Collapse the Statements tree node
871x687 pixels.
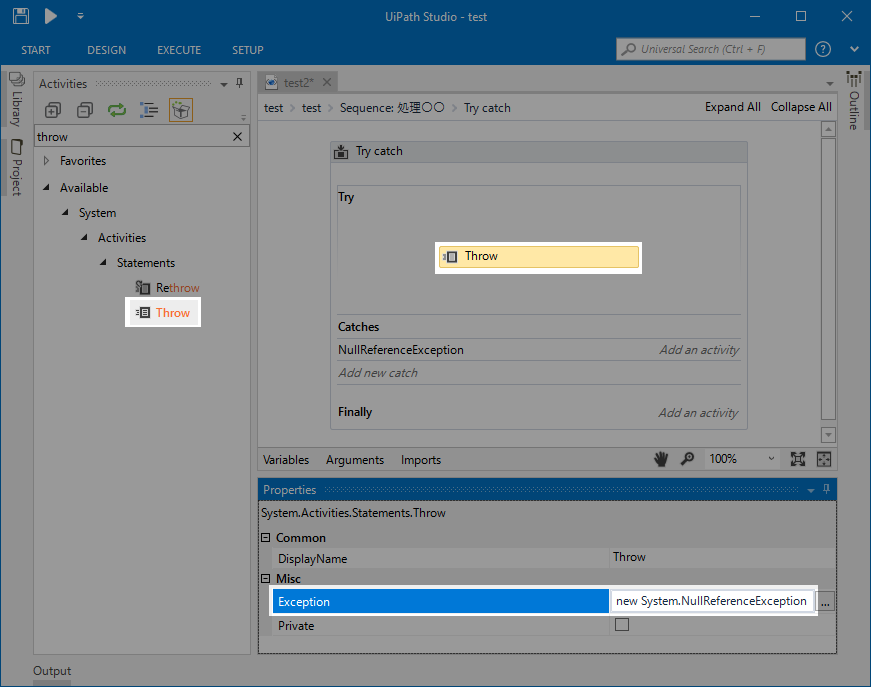pyautogui.click(x=103, y=263)
